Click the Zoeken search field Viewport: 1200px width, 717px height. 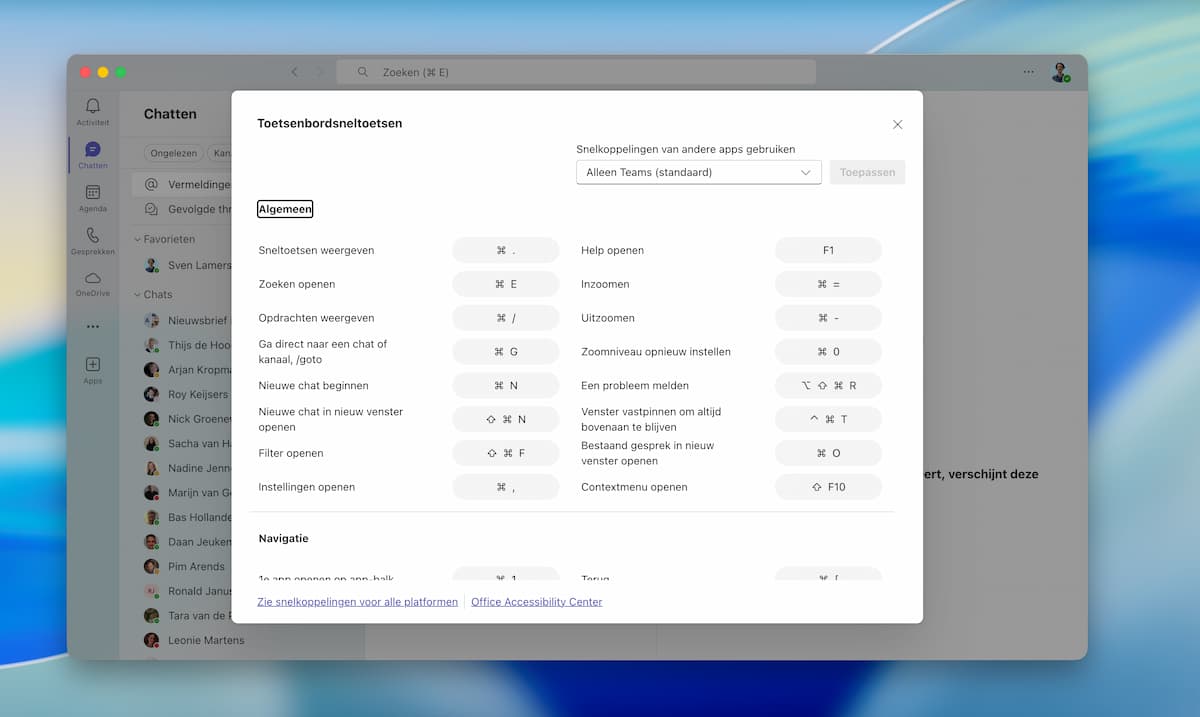575,72
